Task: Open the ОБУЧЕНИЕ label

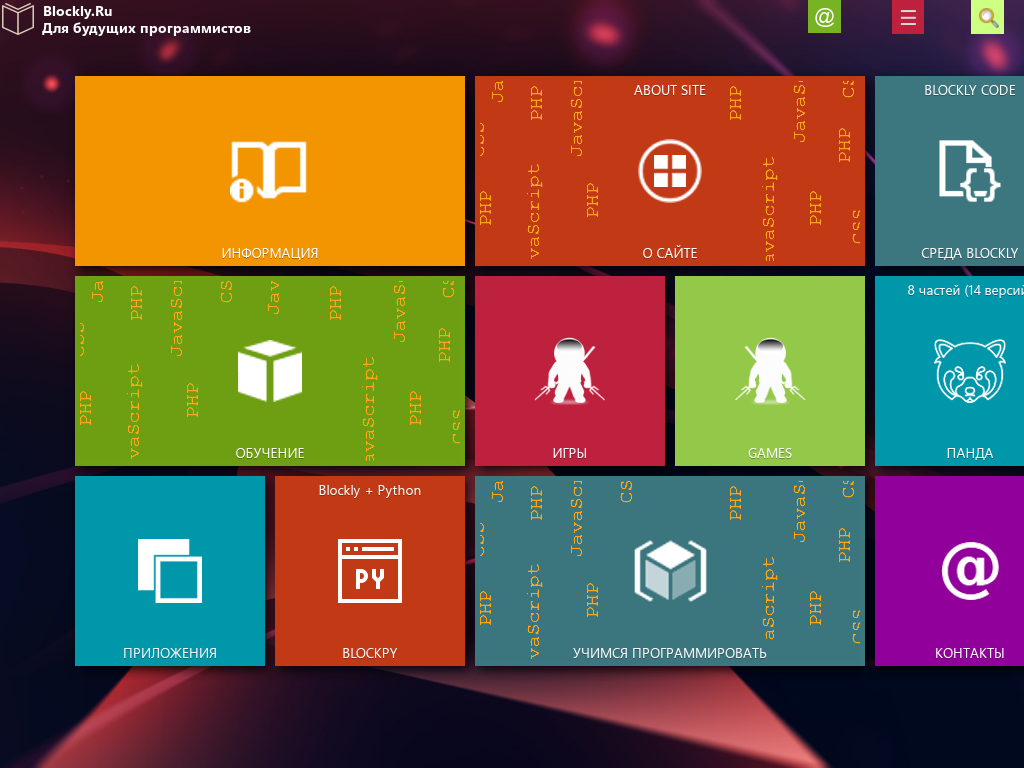Action: point(270,453)
